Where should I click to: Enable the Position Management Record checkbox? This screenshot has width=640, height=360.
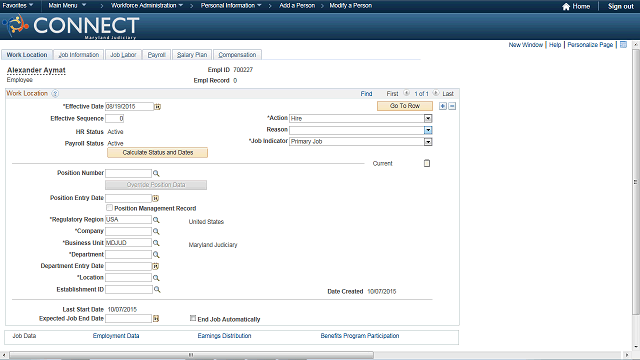point(109,208)
